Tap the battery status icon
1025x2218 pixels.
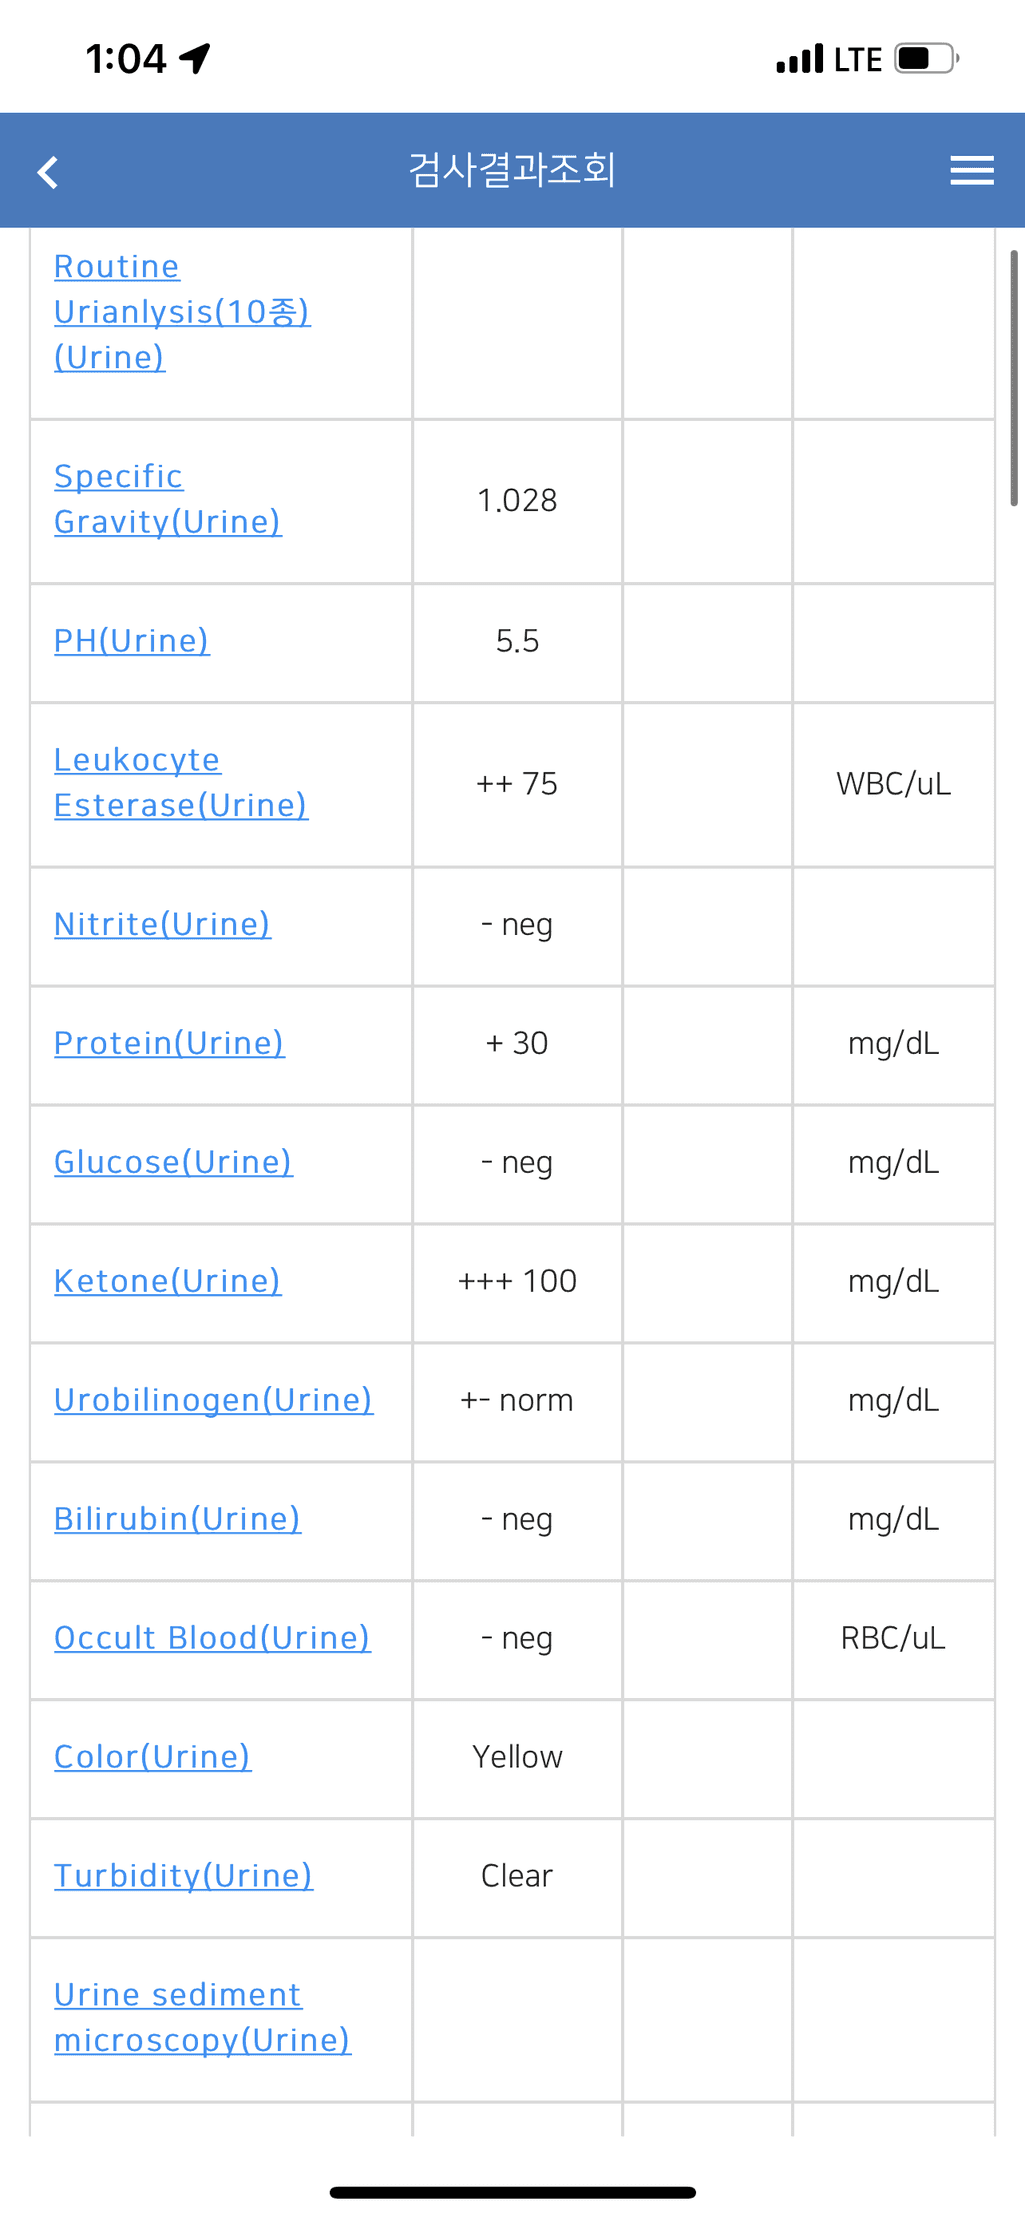click(927, 59)
